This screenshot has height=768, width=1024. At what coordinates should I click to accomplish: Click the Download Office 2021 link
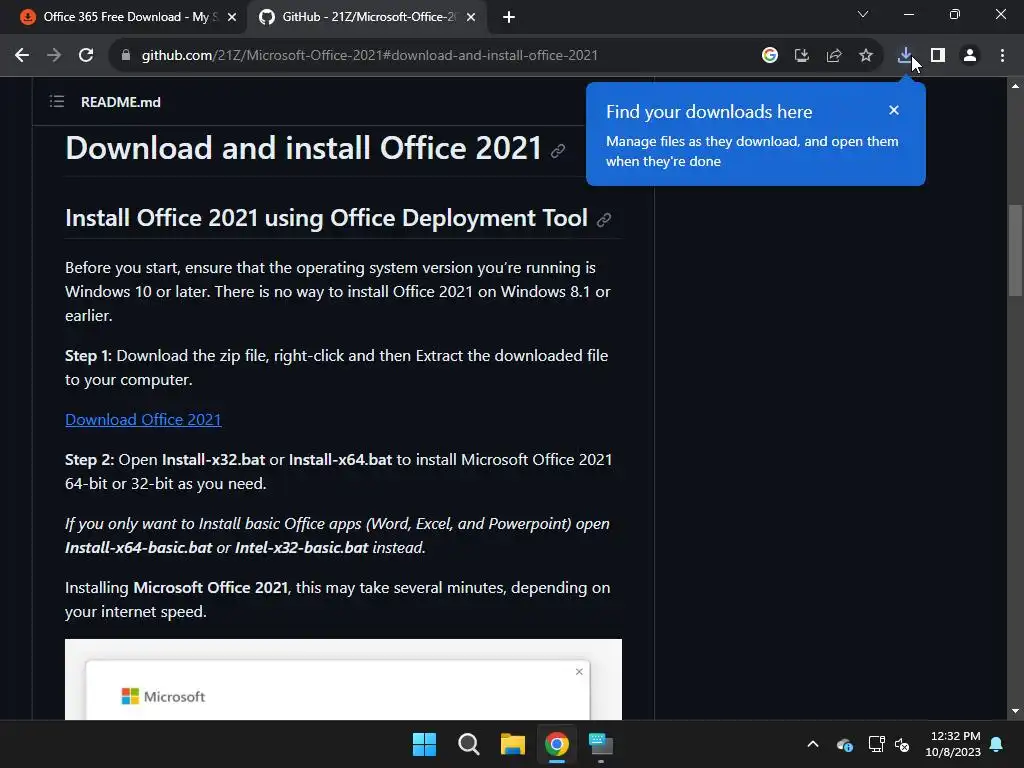[x=143, y=419]
